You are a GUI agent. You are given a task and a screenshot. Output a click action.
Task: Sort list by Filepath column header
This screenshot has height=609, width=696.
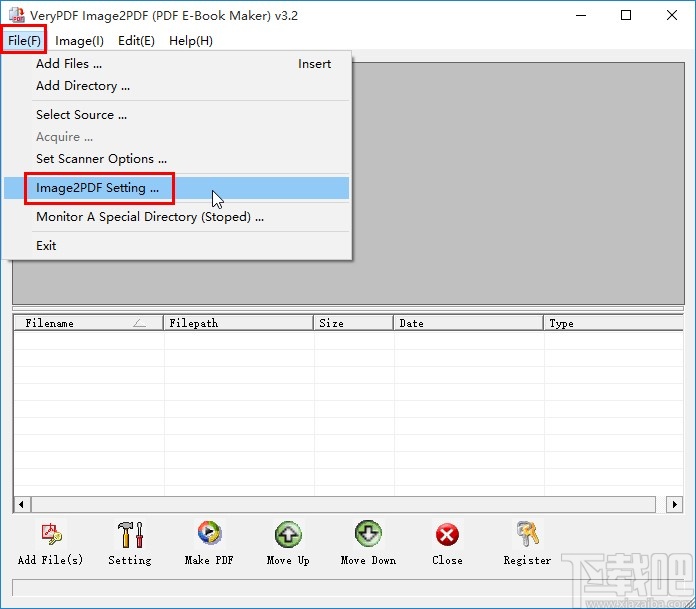click(238, 323)
